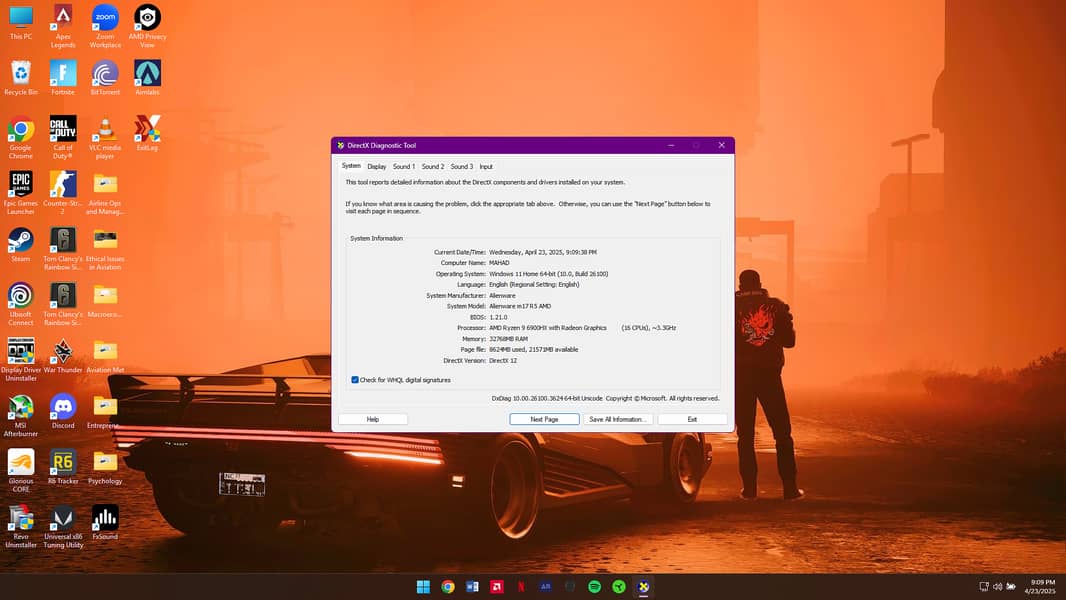Launch Counter-Strike 2 from the desktop
This screenshot has width=1066, height=600.
[63, 193]
